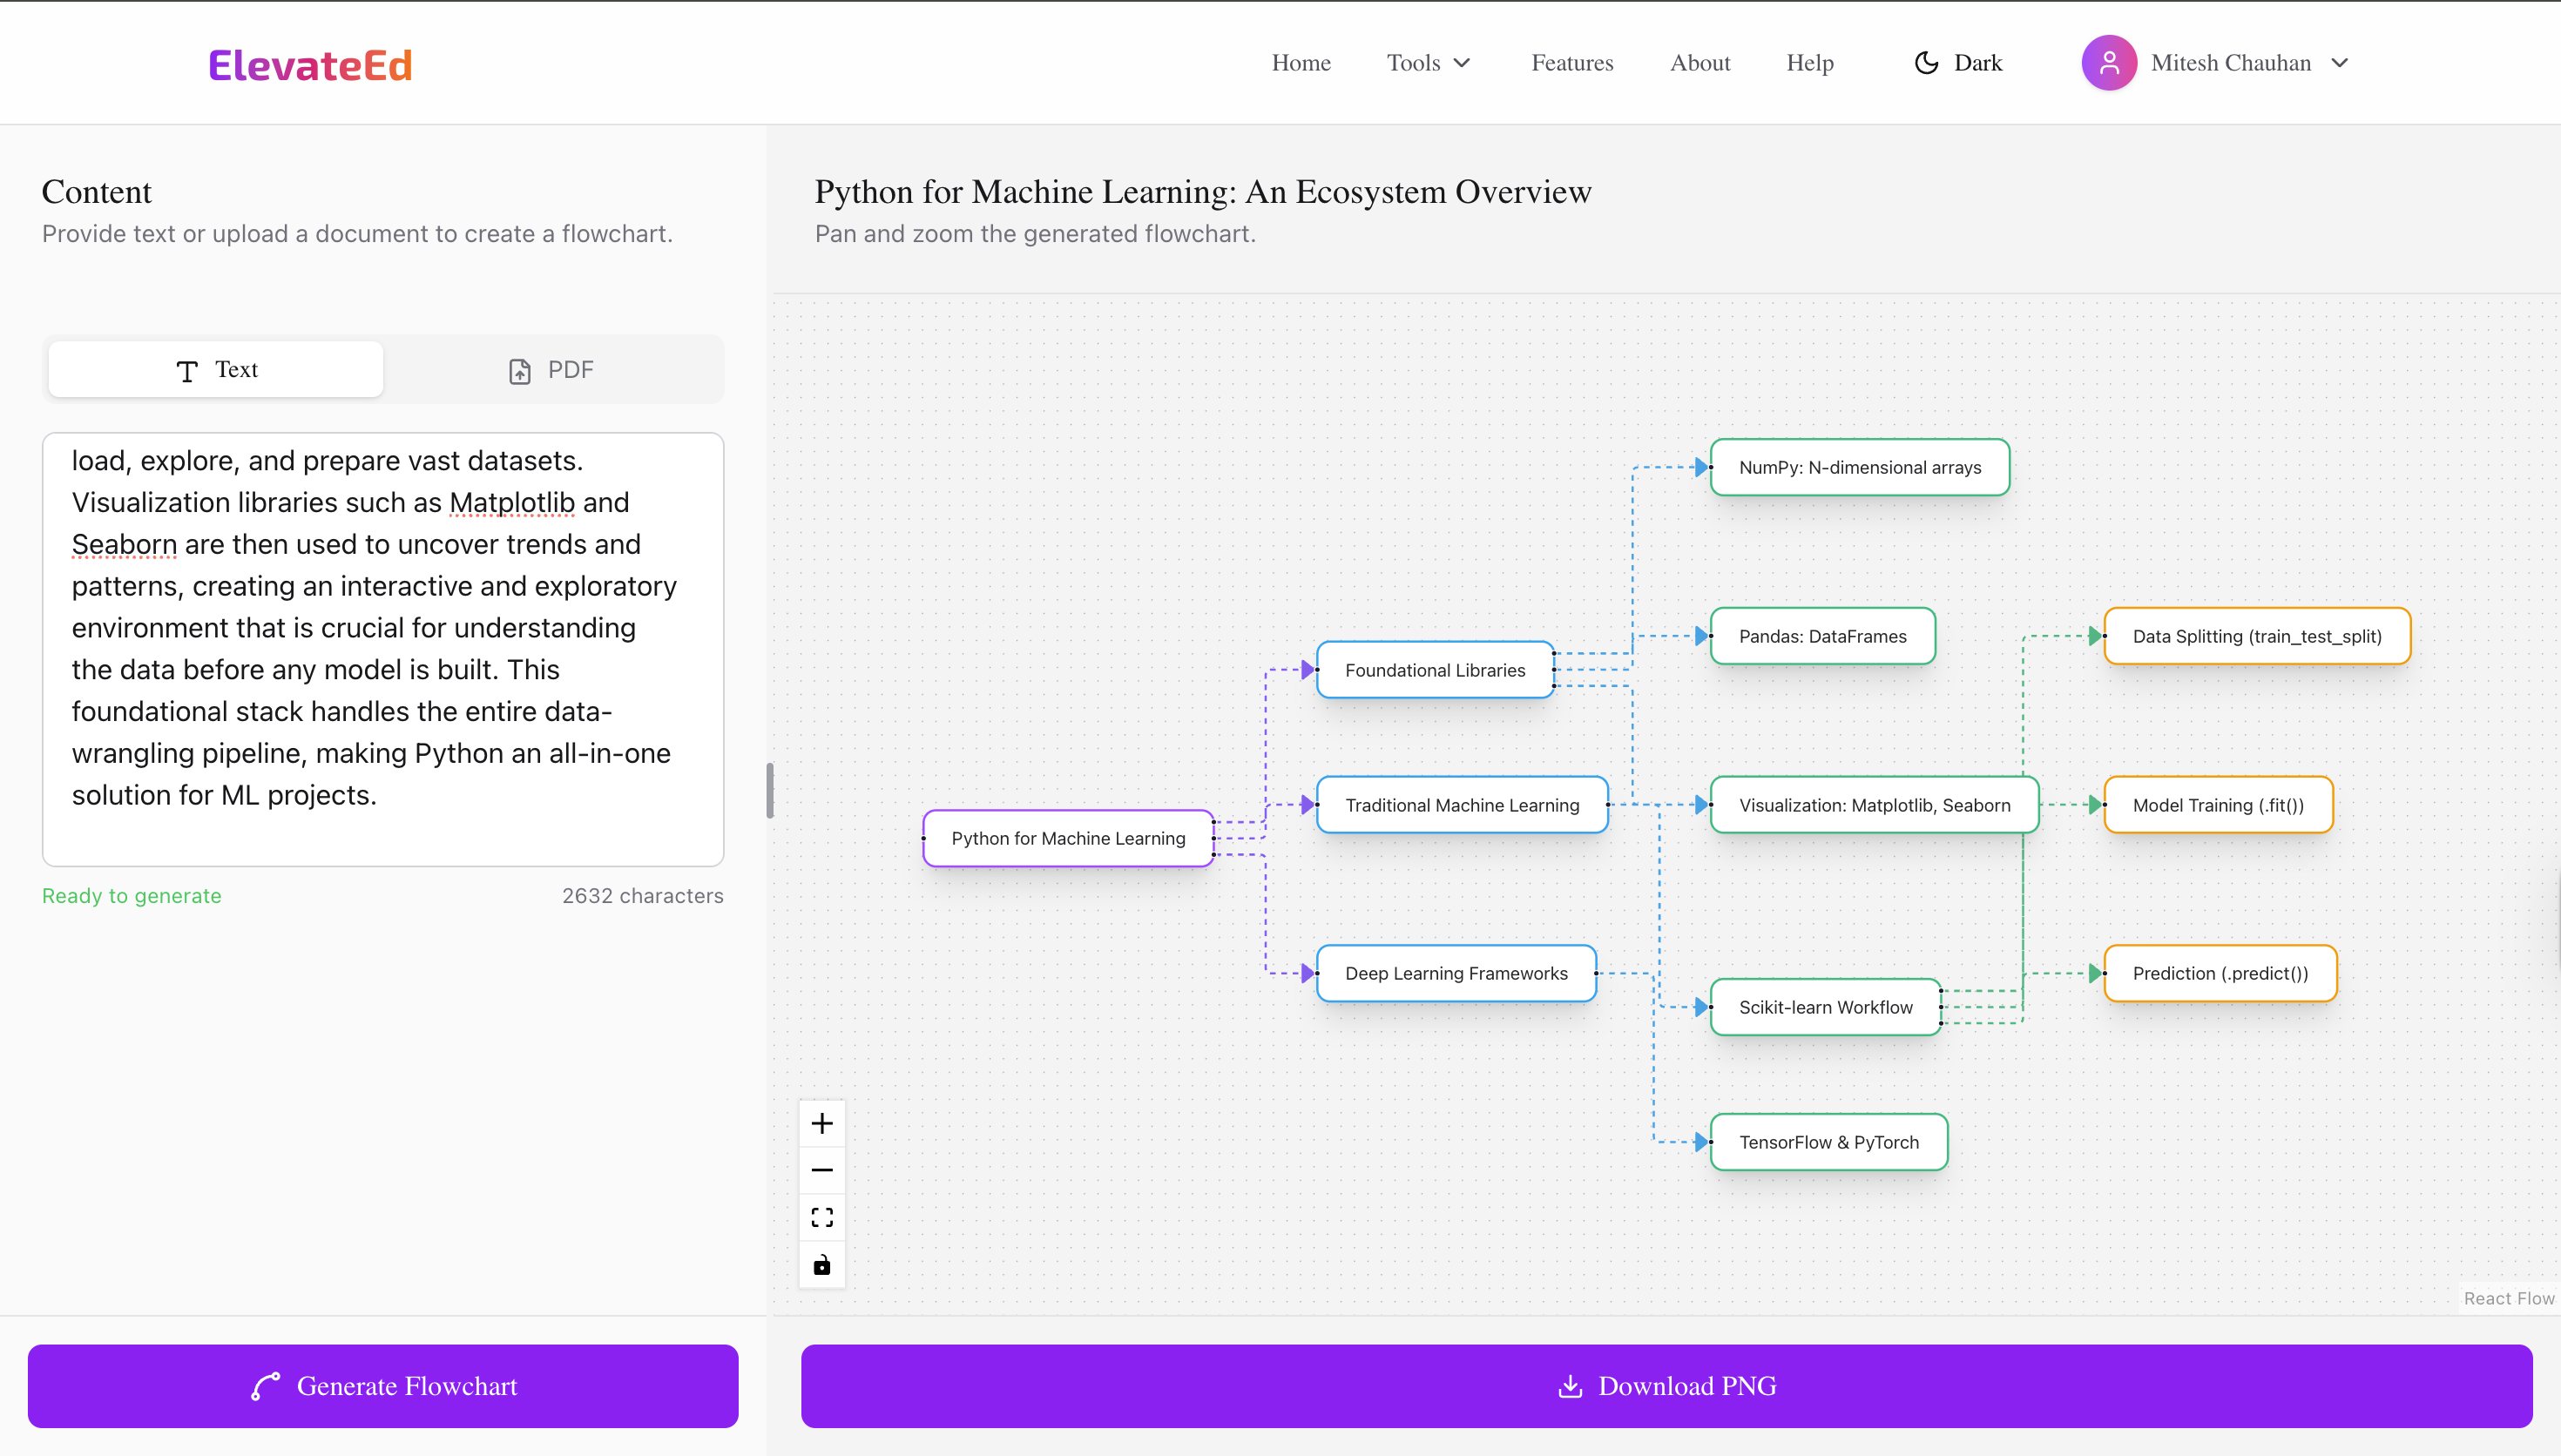Expand Mitesh Chauhan account menu

pos(2339,63)
